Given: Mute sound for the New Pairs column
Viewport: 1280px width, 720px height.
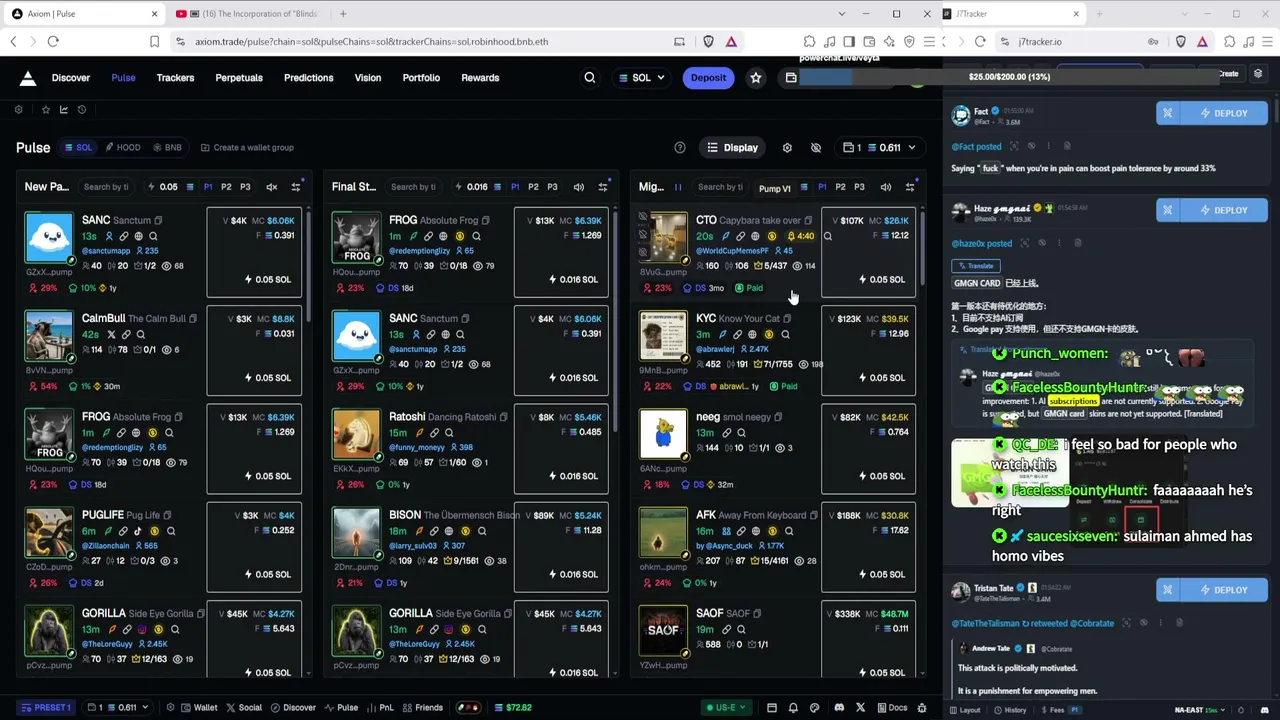Looking at the screenshot, I should click(x=271, y=187).
